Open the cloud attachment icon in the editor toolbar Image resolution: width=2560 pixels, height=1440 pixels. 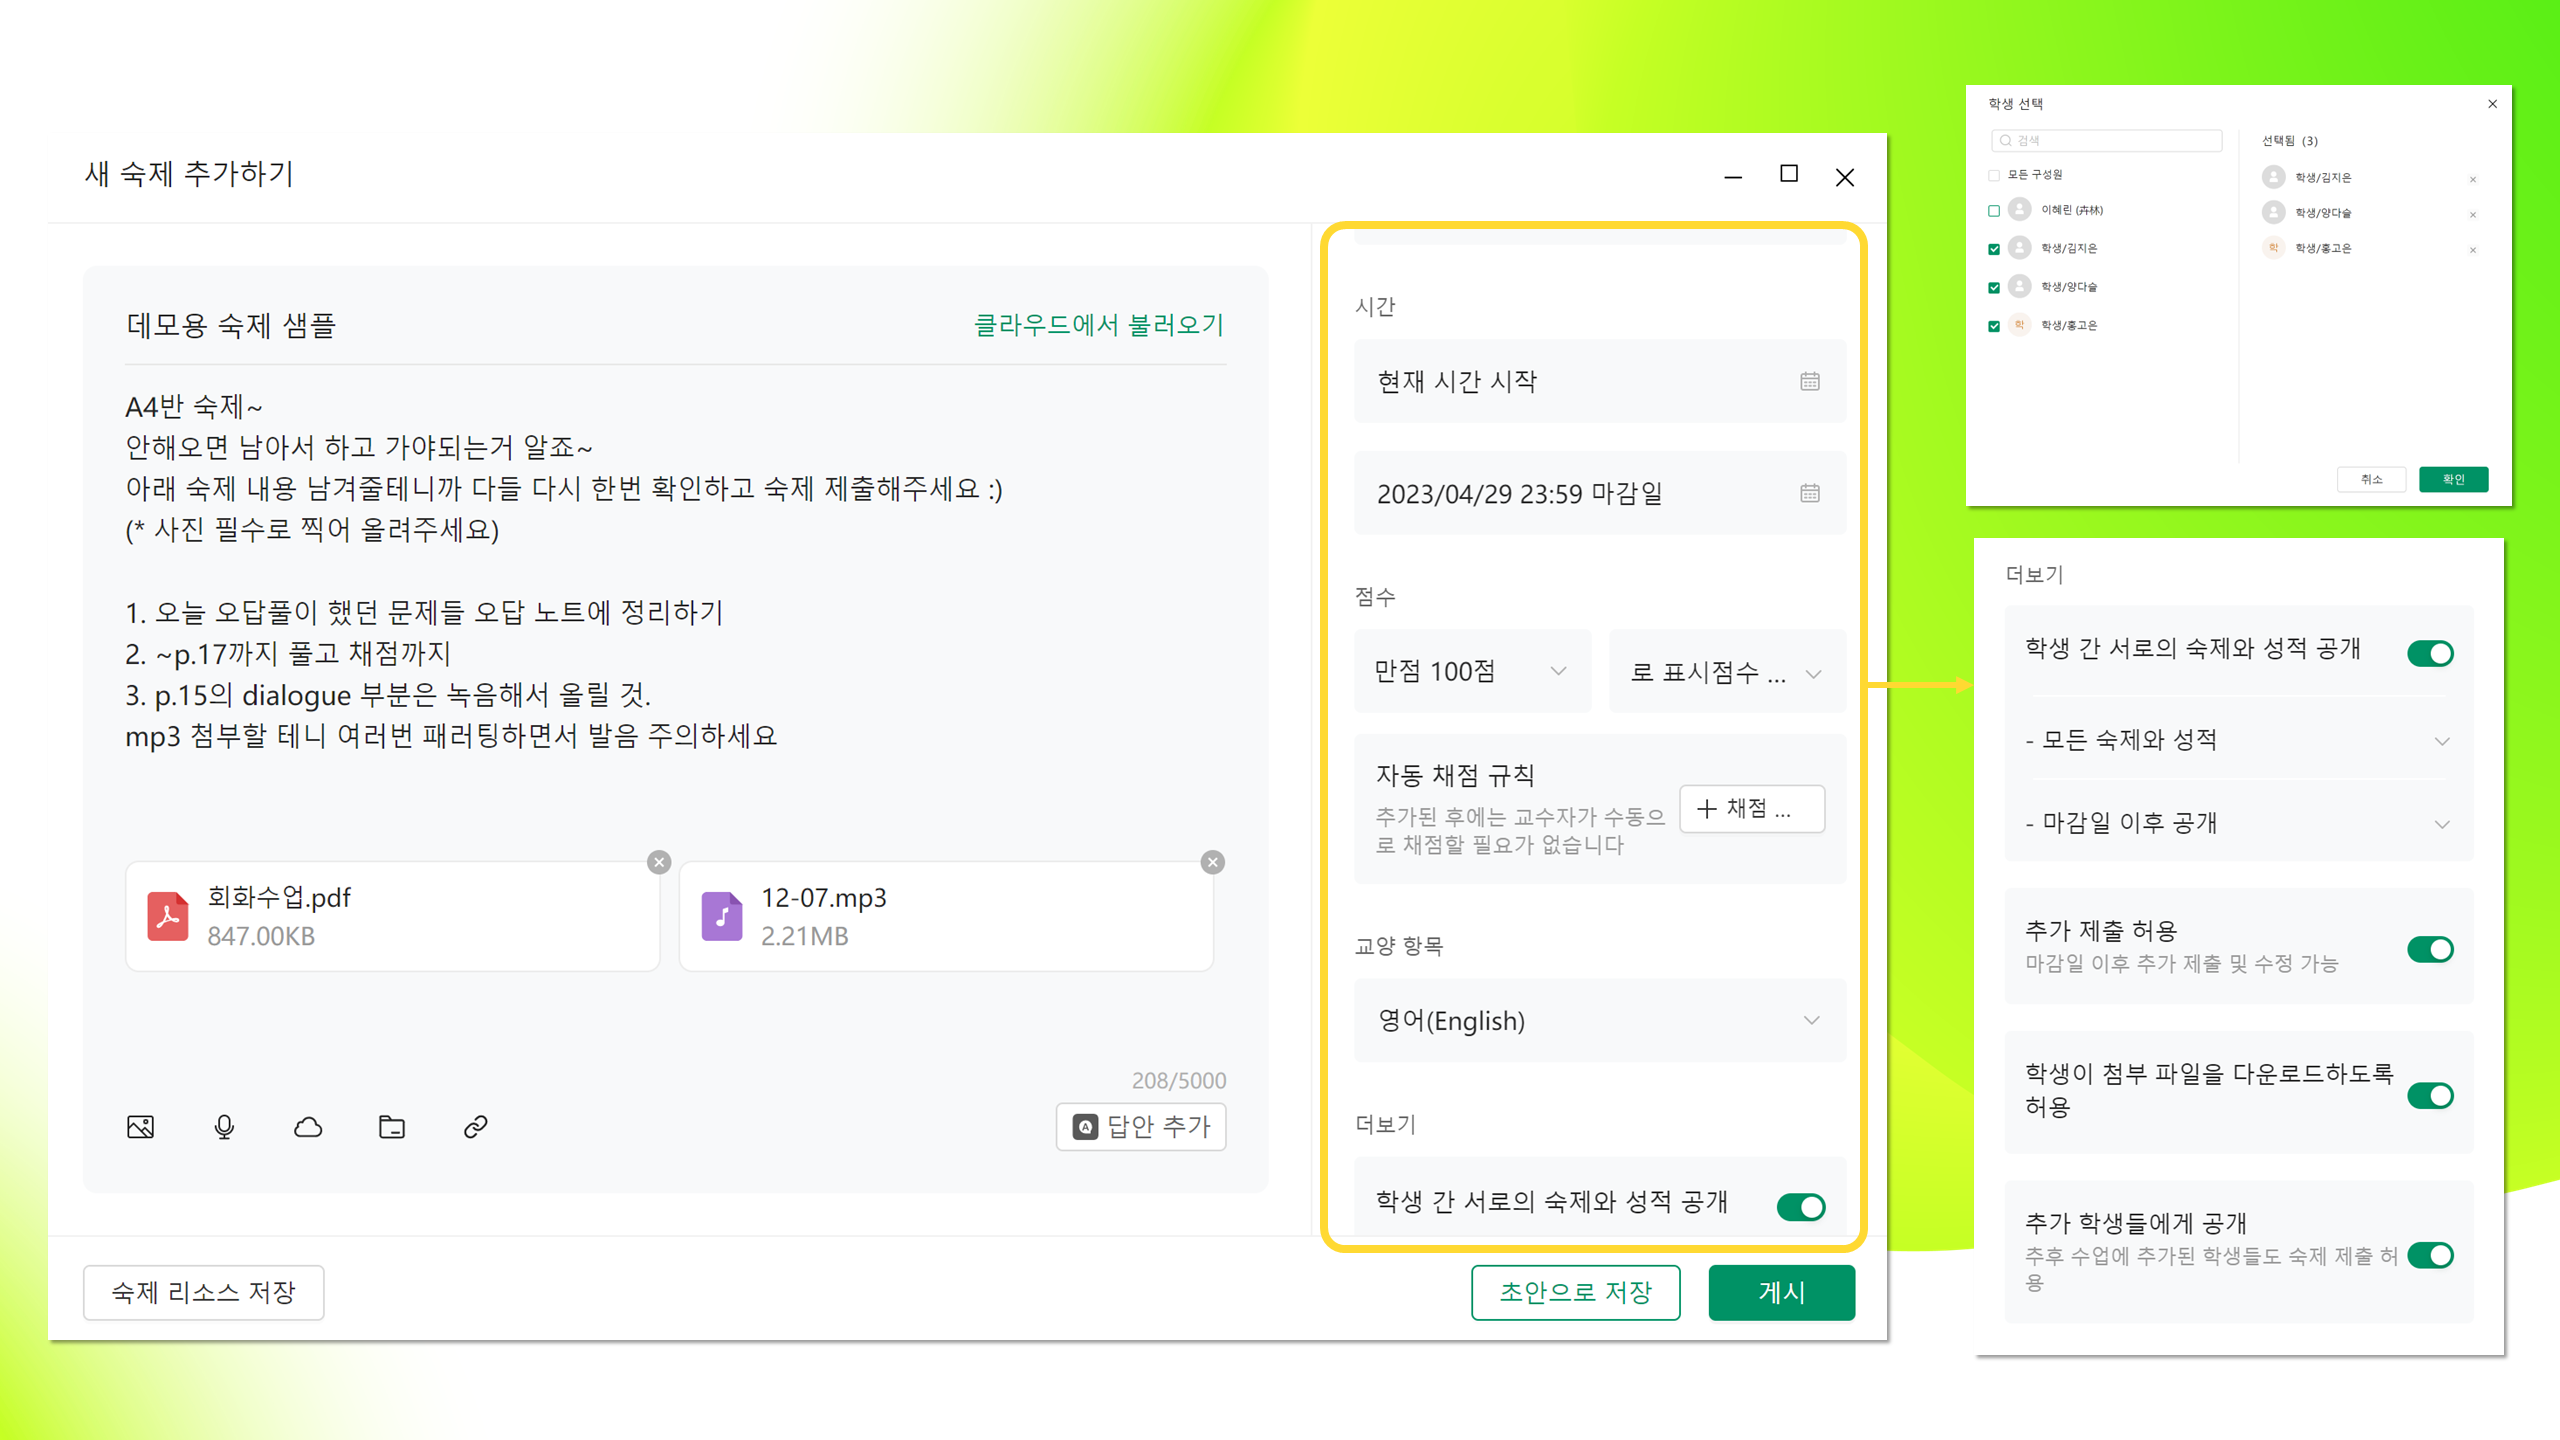(308, 1127)
